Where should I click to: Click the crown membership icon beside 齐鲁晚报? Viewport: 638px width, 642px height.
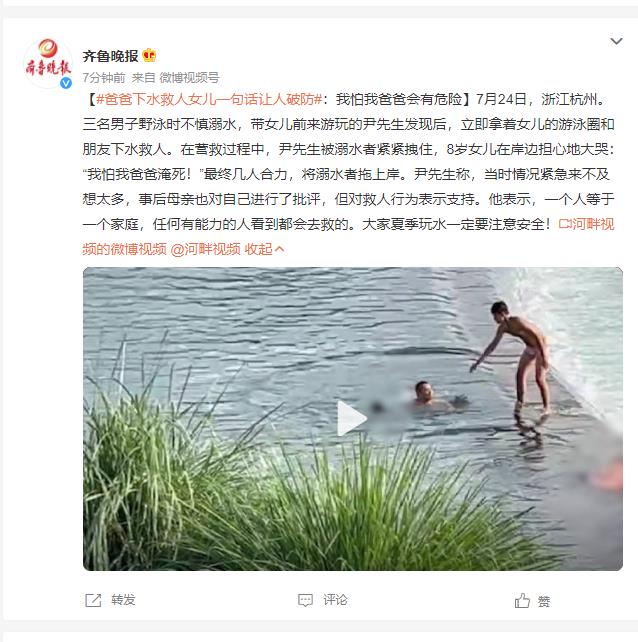(x=149, y=55)
